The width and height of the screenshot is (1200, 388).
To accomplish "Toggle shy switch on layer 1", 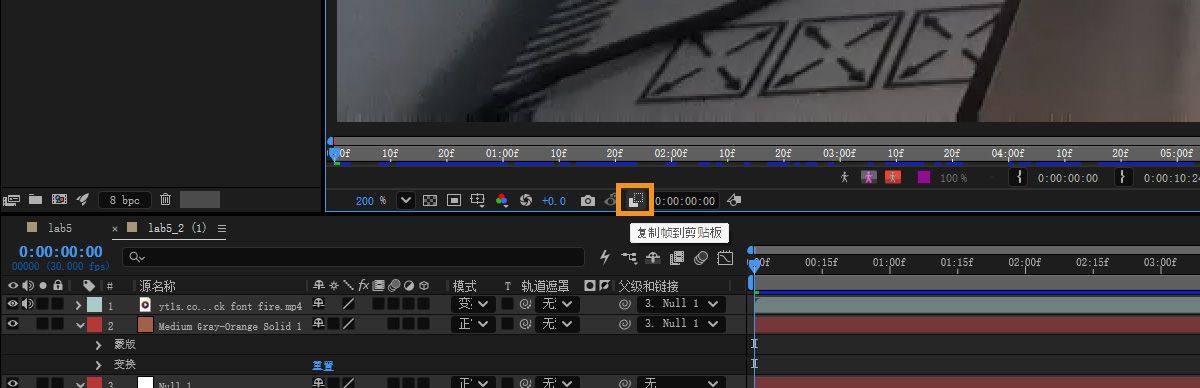I will (x=319, y=304).
